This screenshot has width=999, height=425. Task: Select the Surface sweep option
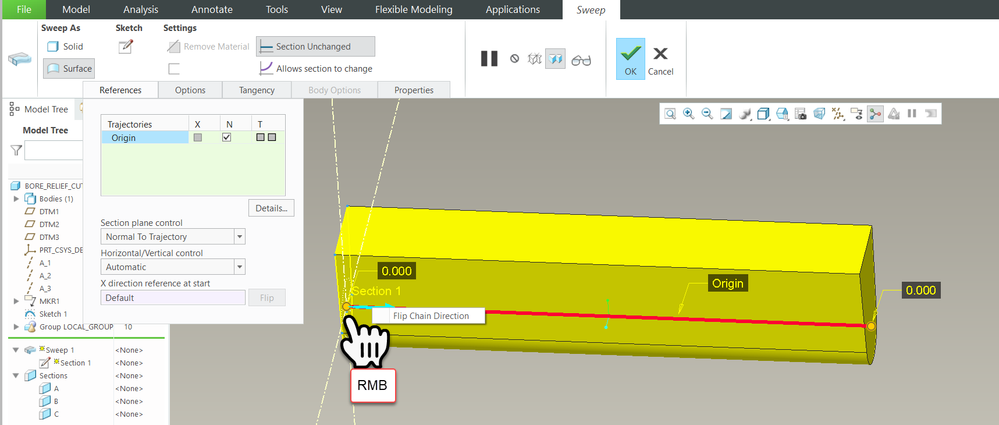[69, 69]
